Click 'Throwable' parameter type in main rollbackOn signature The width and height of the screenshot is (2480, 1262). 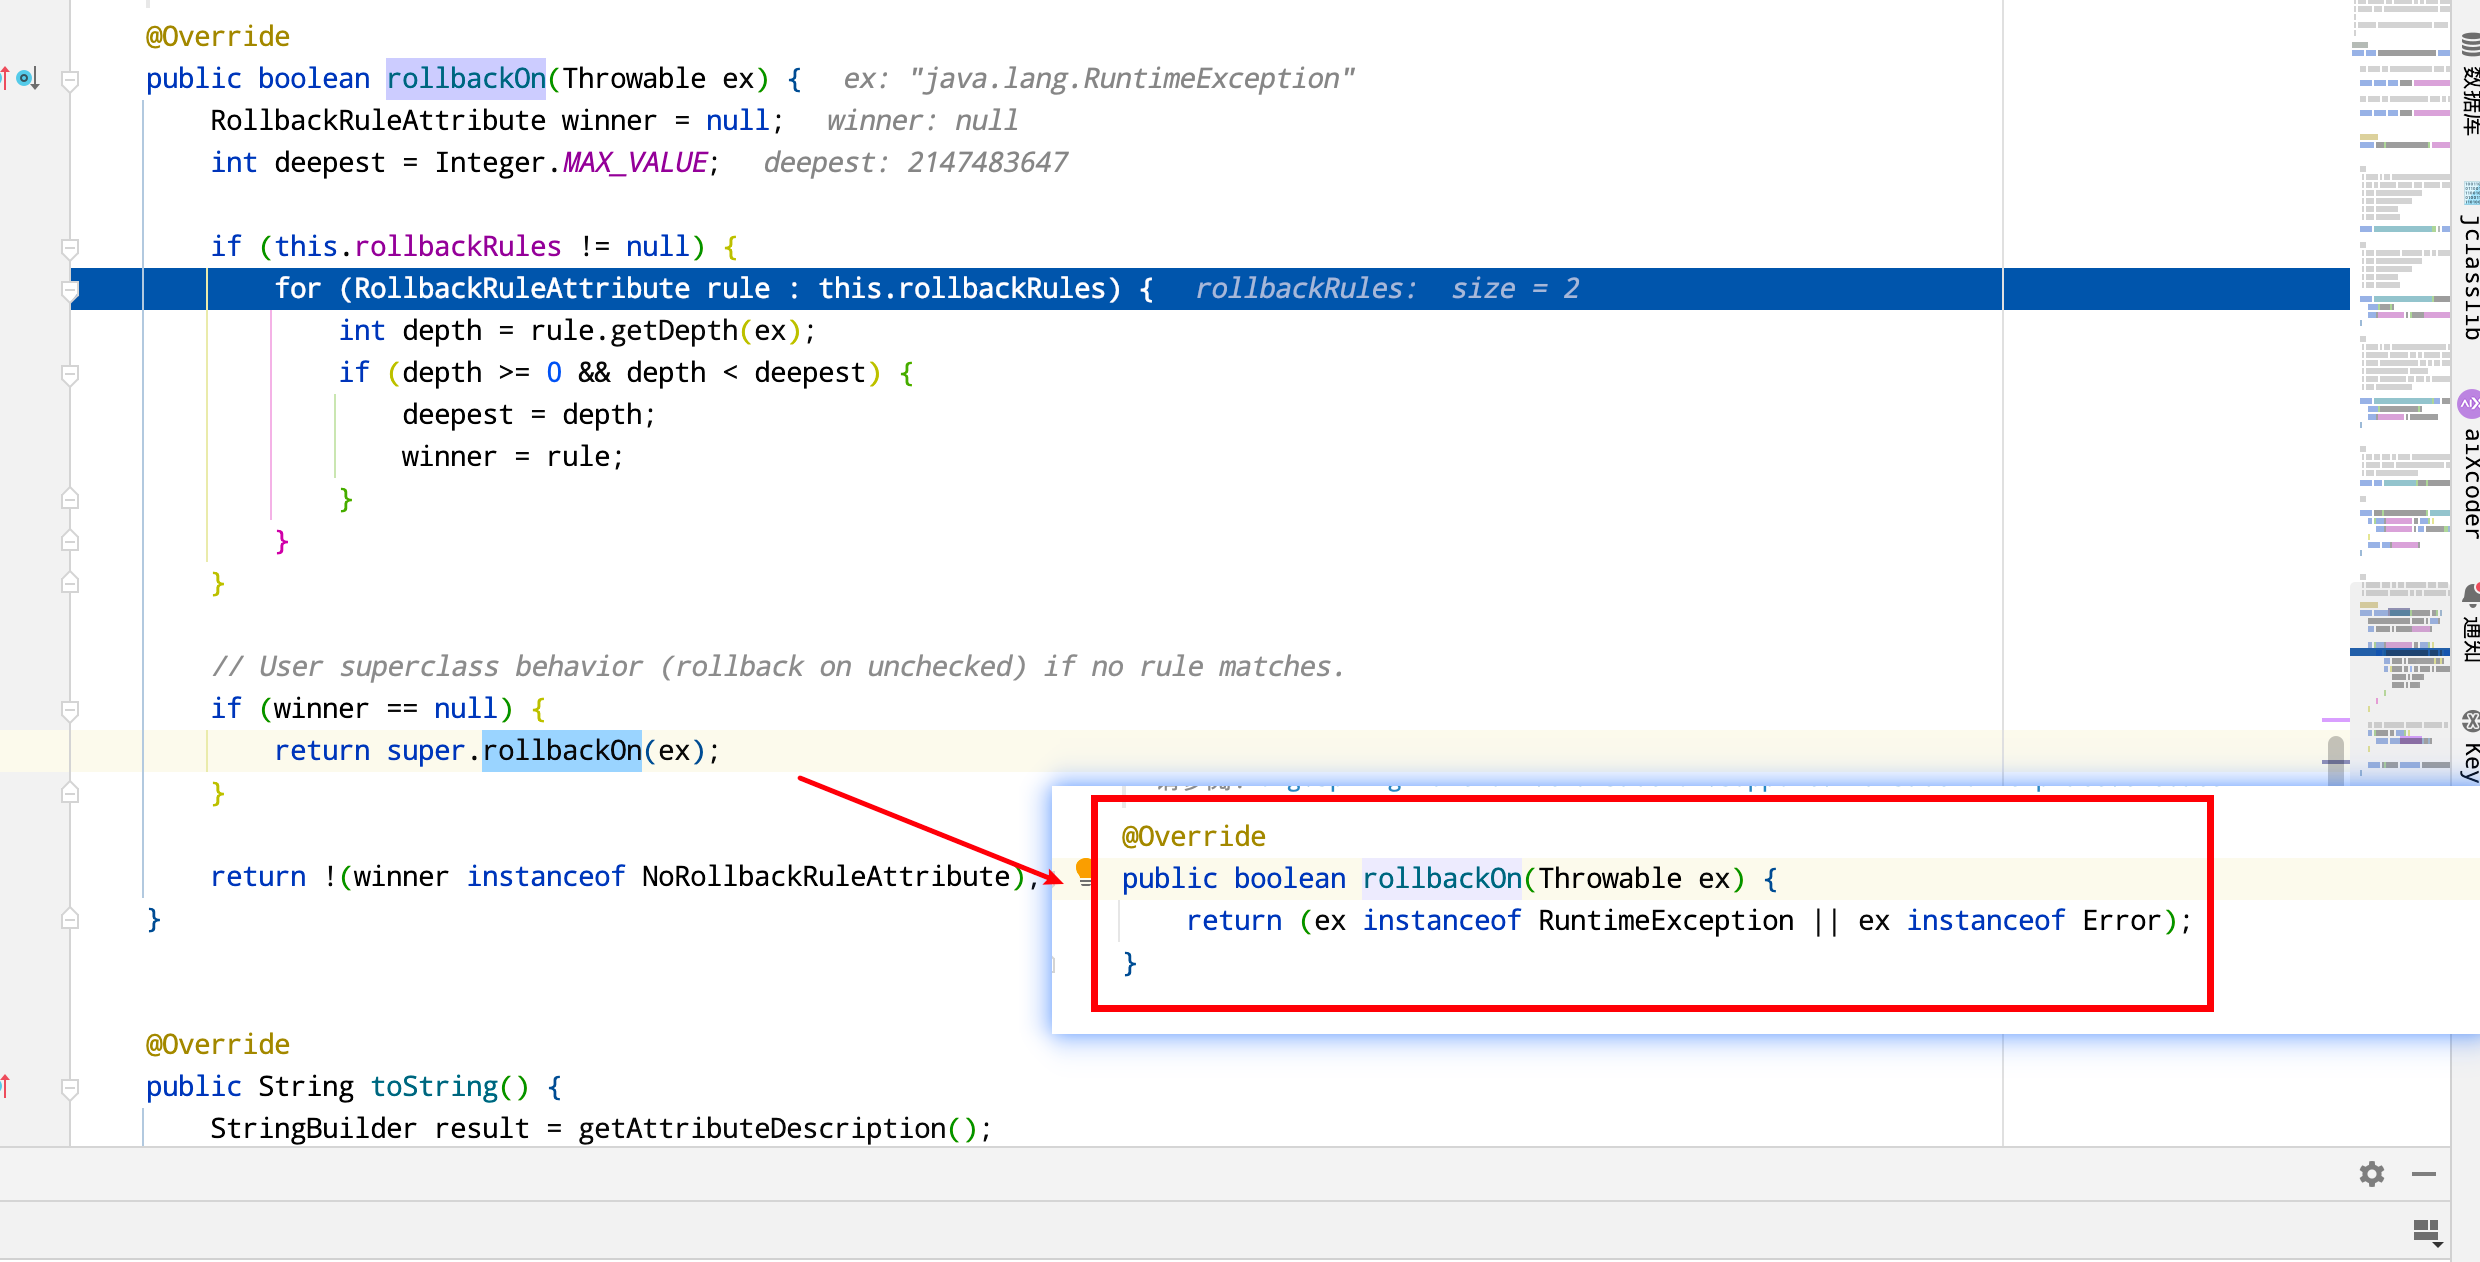(x=634, y=78)
